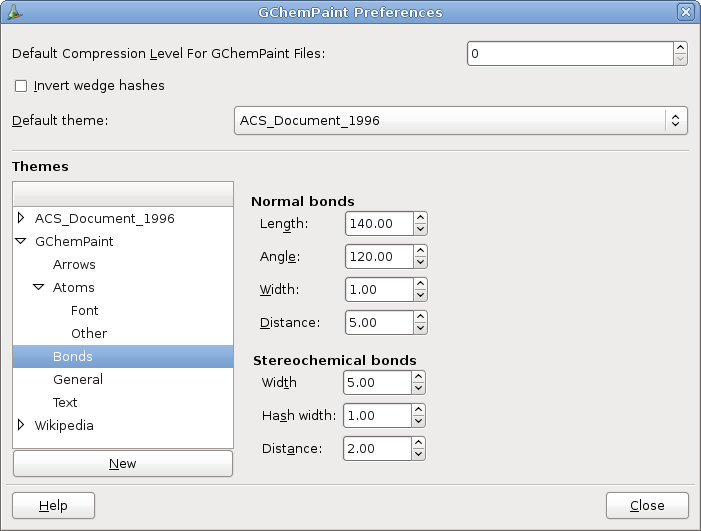The width and height of the screenshot is (701, 531).
Task: Decrease the Normal bonds Angle value
Action: (x=420, y=262)
